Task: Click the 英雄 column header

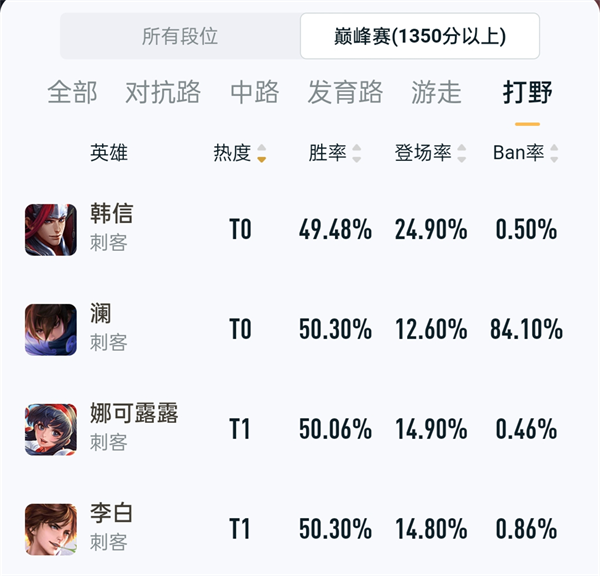Action: [109, 153]
